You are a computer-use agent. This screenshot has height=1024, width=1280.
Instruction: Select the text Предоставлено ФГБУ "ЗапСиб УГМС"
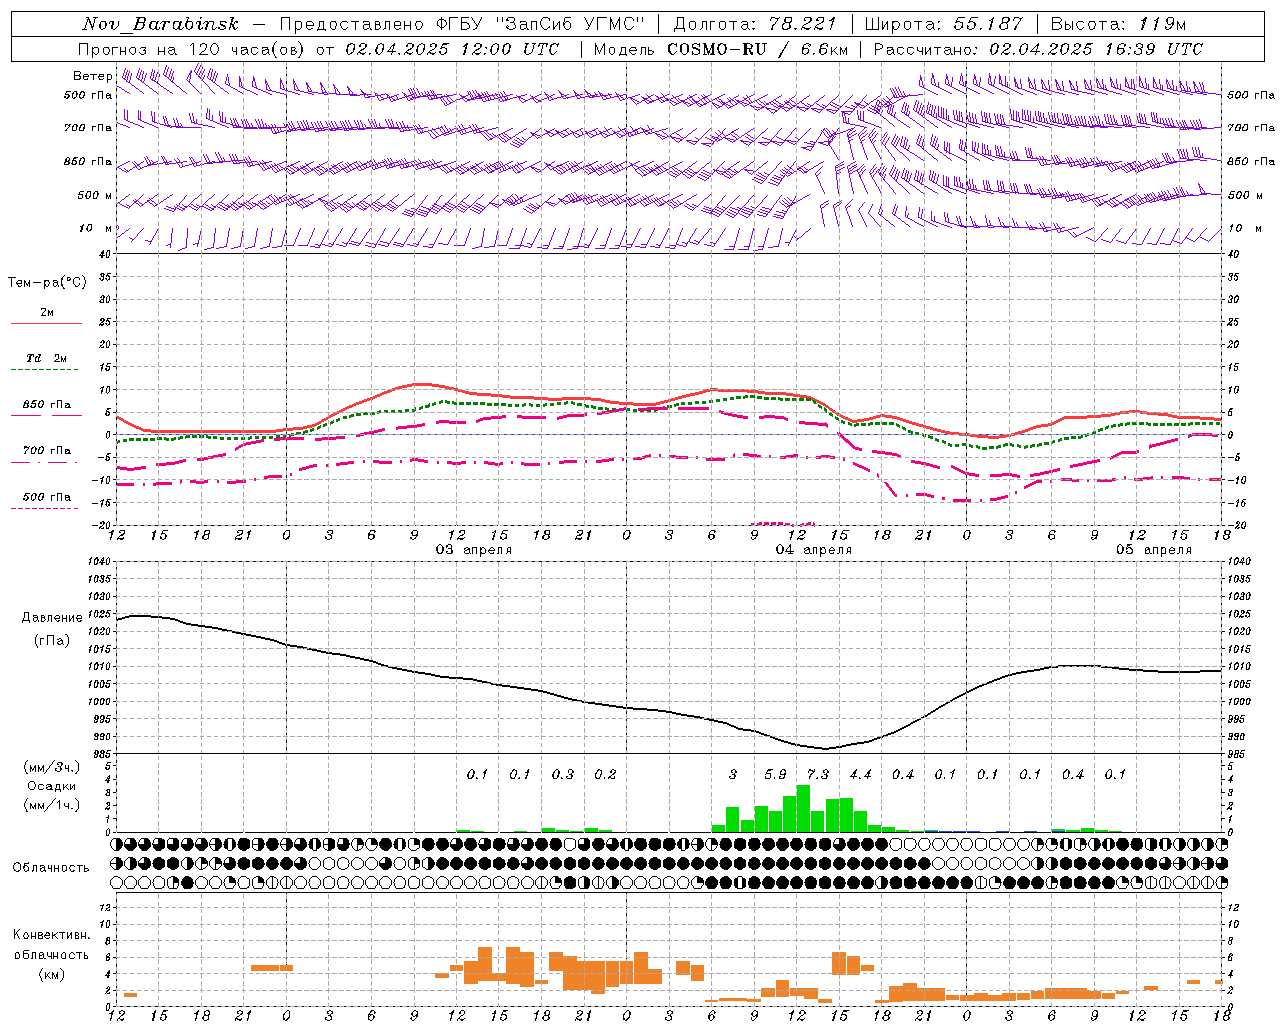tap(461, 24)
